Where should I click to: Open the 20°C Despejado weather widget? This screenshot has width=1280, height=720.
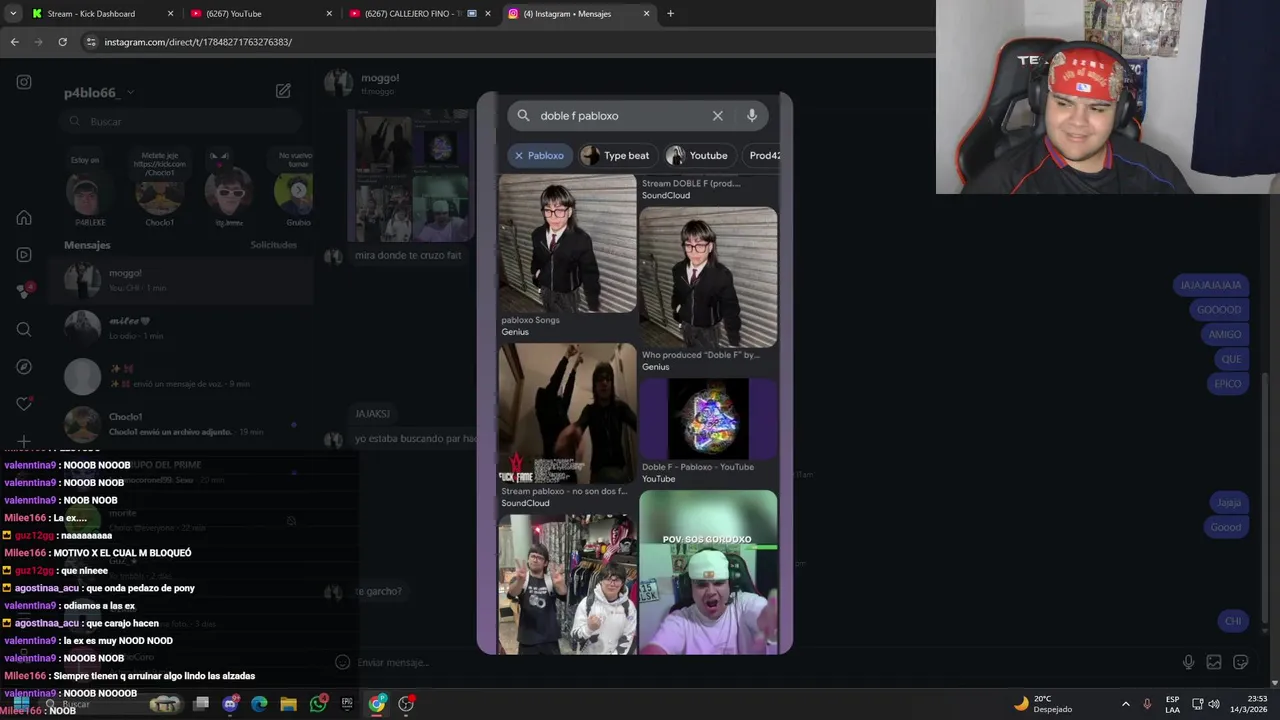(x=1043, y=704)
